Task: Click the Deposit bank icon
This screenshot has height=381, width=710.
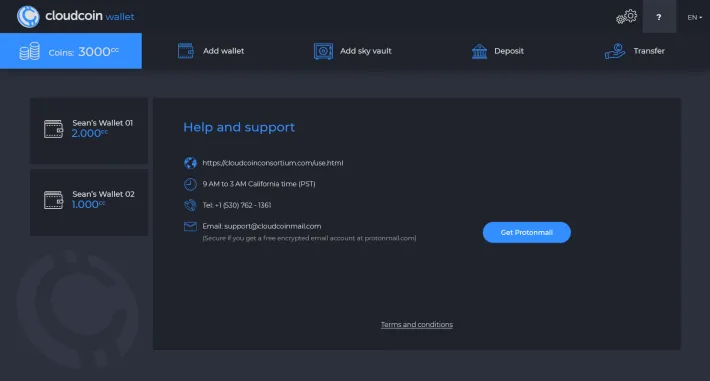Action: [x=479, y=51]
